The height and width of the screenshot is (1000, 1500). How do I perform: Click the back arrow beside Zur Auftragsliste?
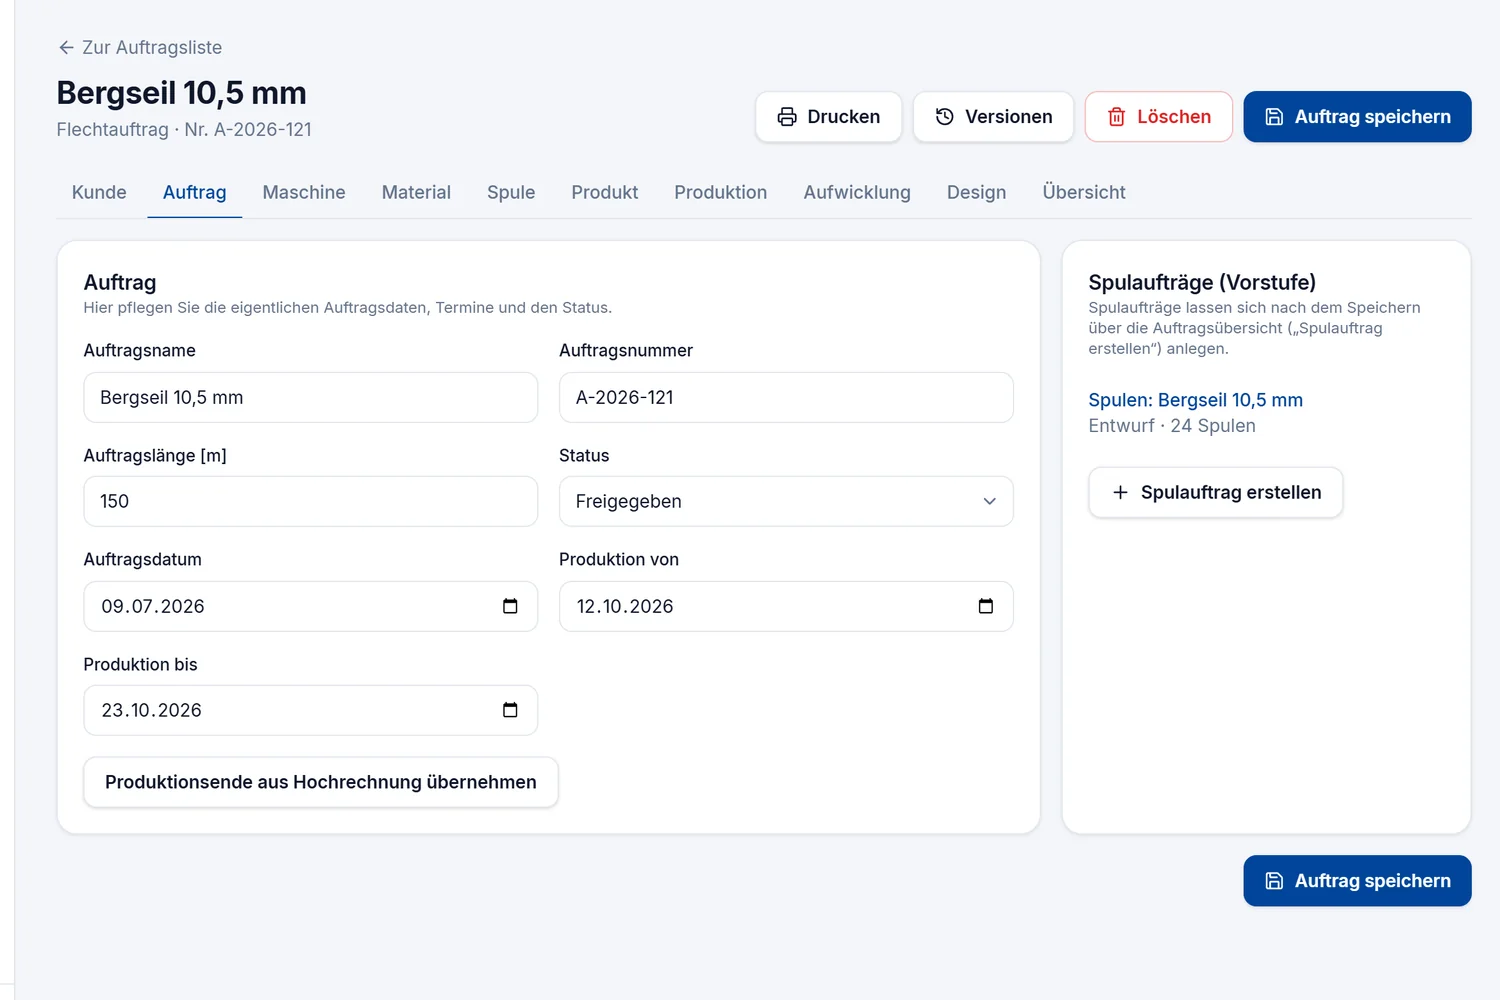pyautogui.click(x=66, y=47)
